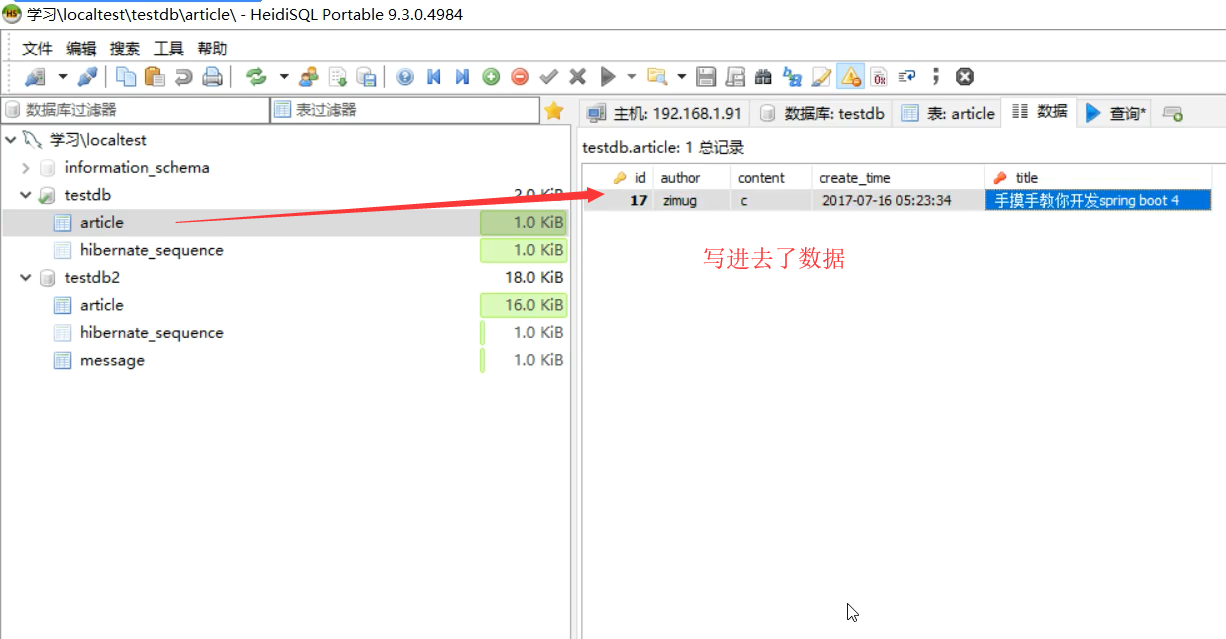Post changes with the checkmark icon
The width and height of the screenshot is (1226, 639).
548,77
